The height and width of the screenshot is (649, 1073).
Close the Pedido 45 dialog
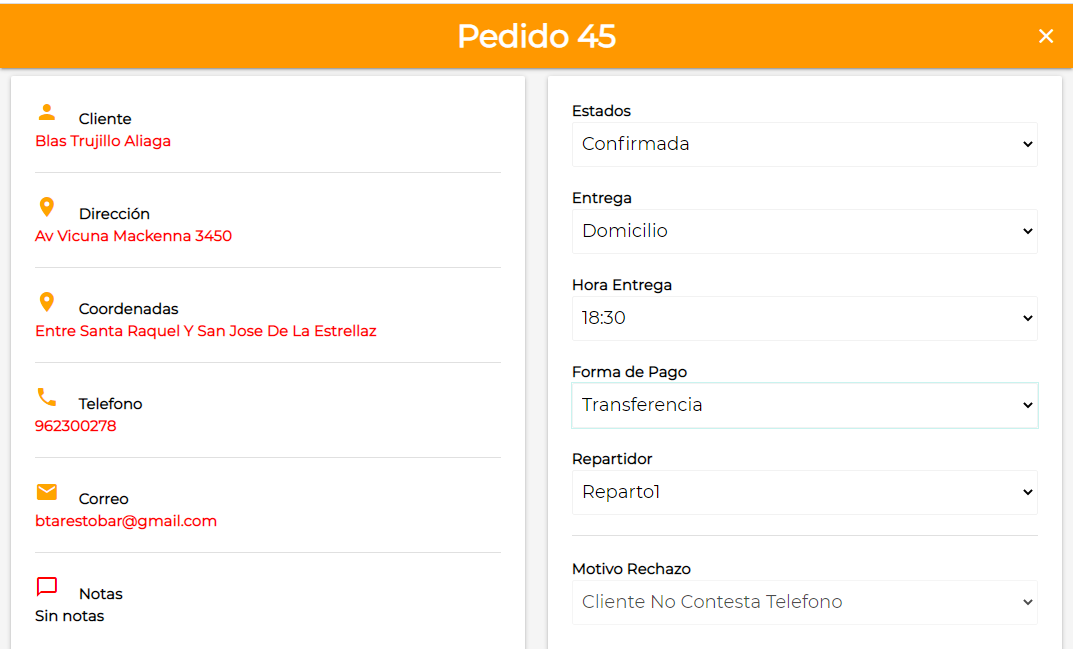click(x=1046, y=36)
